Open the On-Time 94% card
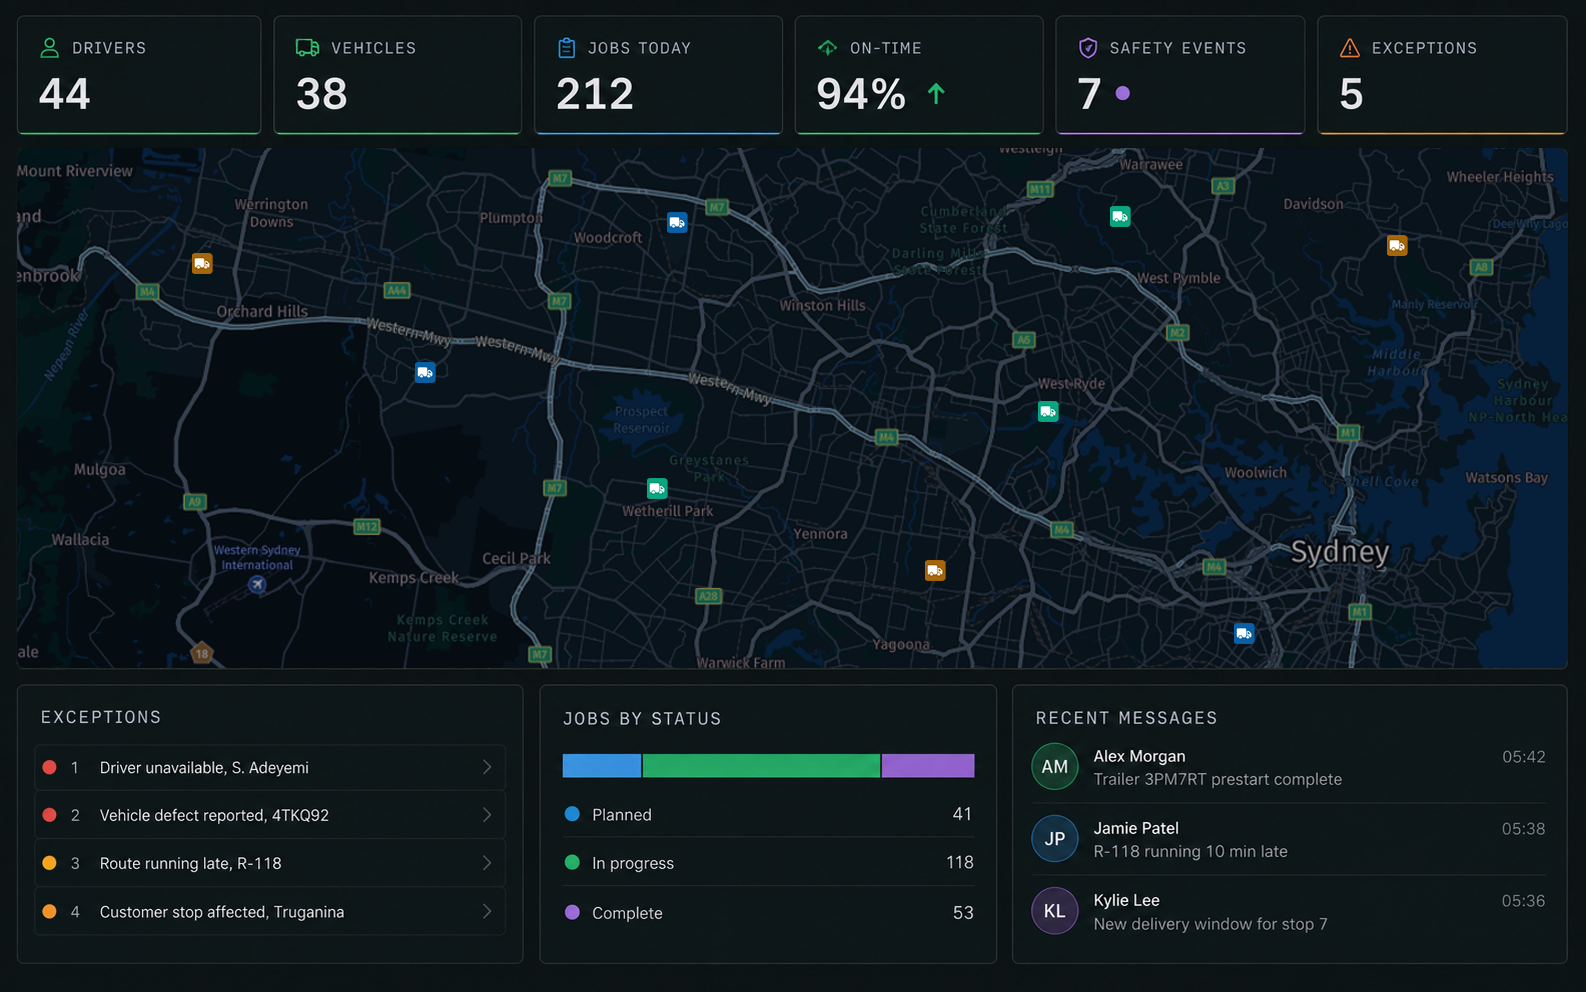Screen dimensions: 1586x992 (919, 75)
